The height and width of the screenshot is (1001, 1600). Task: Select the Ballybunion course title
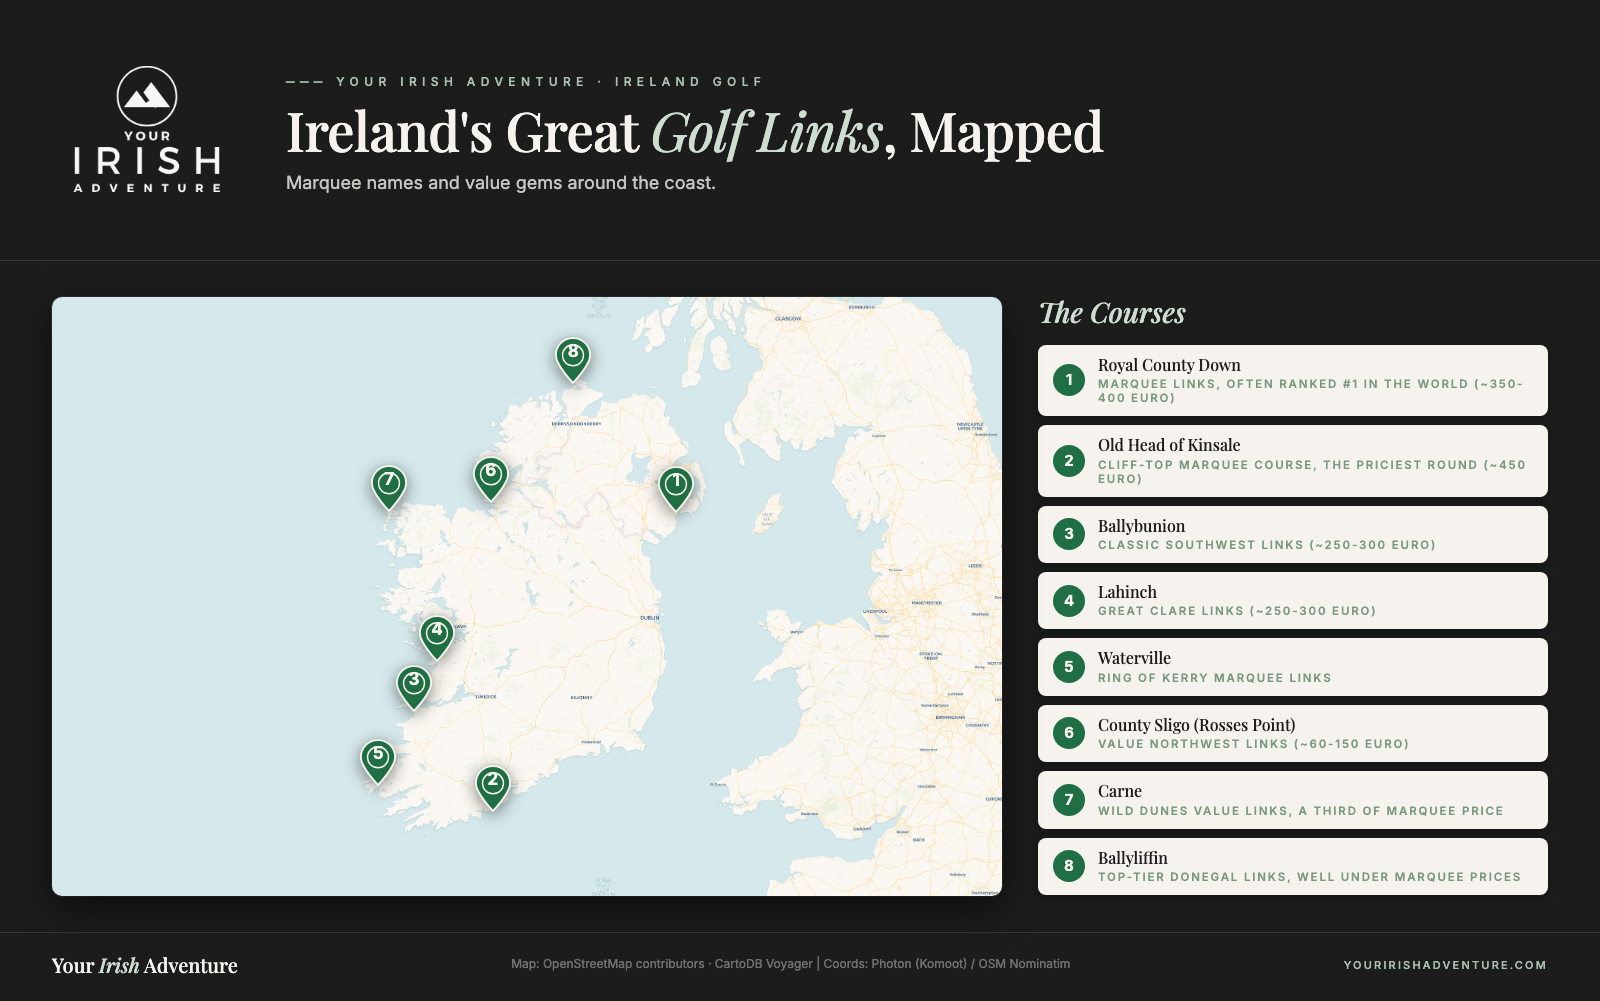click(1141, 526)
